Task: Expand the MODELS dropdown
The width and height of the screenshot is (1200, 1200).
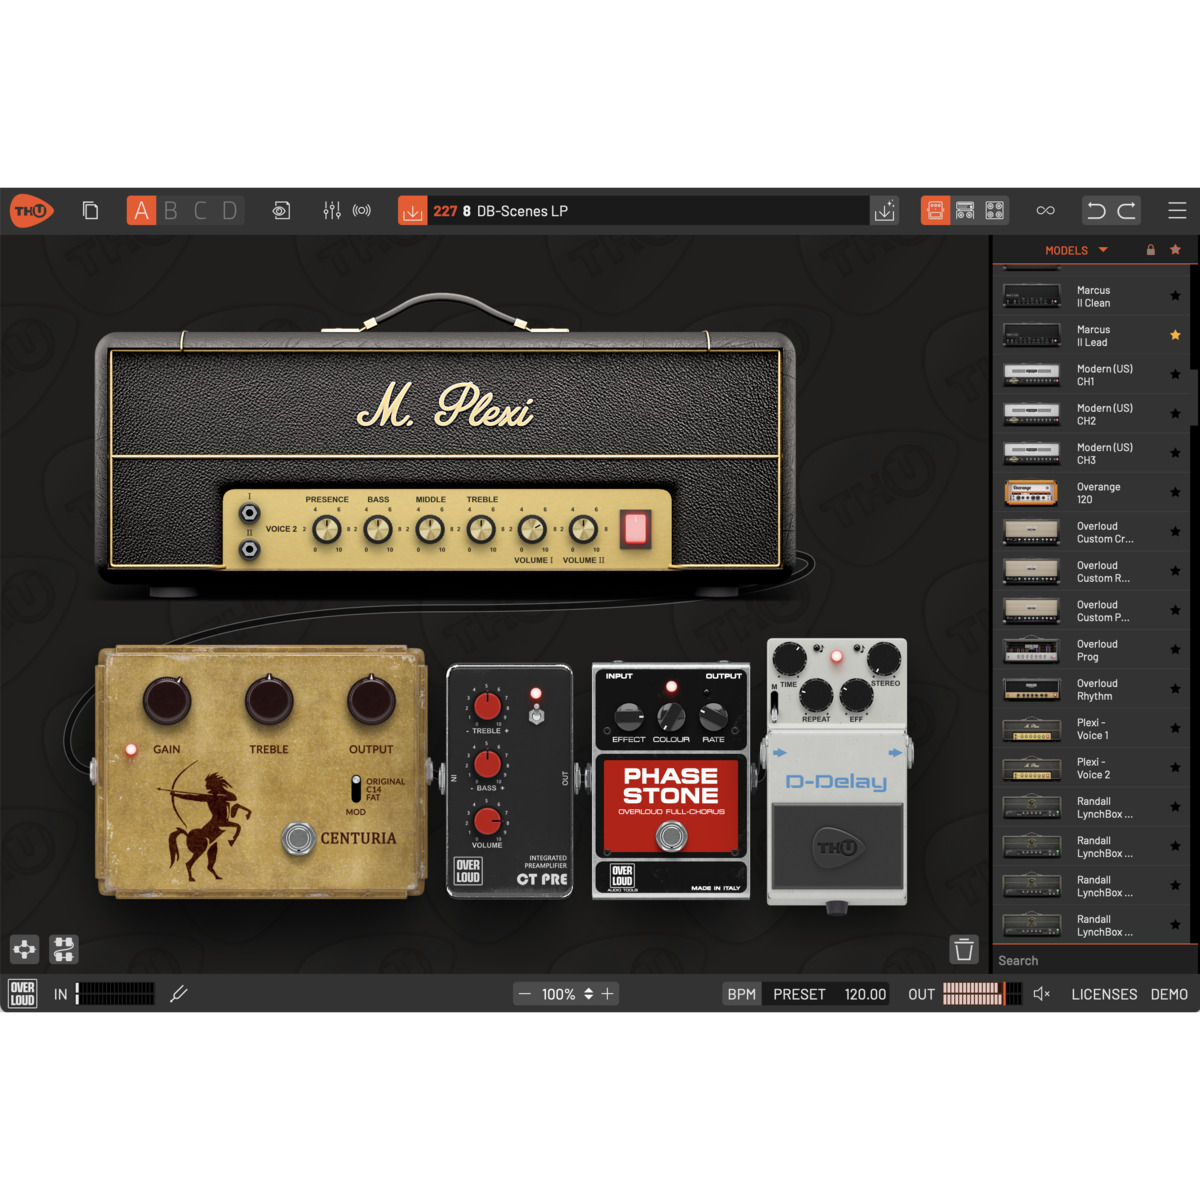Action: [x=1076, y=250]
